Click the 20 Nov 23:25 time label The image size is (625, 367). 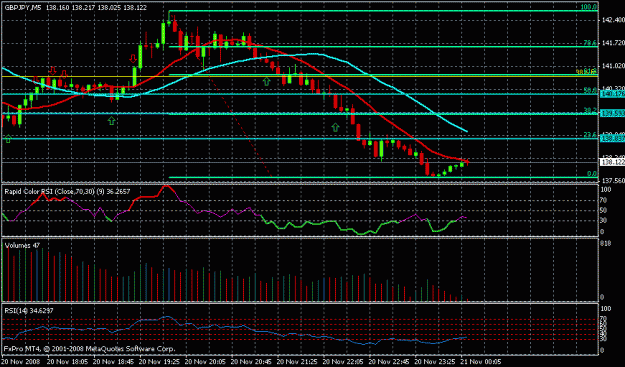click(436, 361)
